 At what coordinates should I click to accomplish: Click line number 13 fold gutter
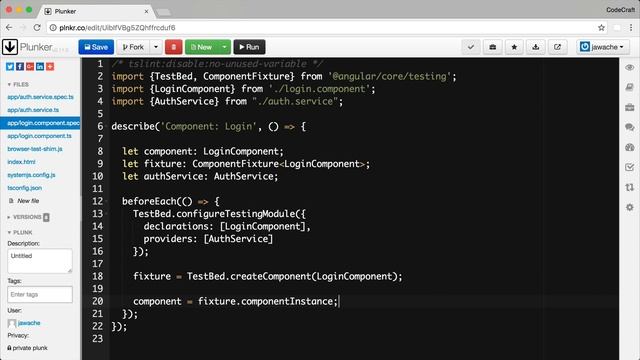click(106, 213)
